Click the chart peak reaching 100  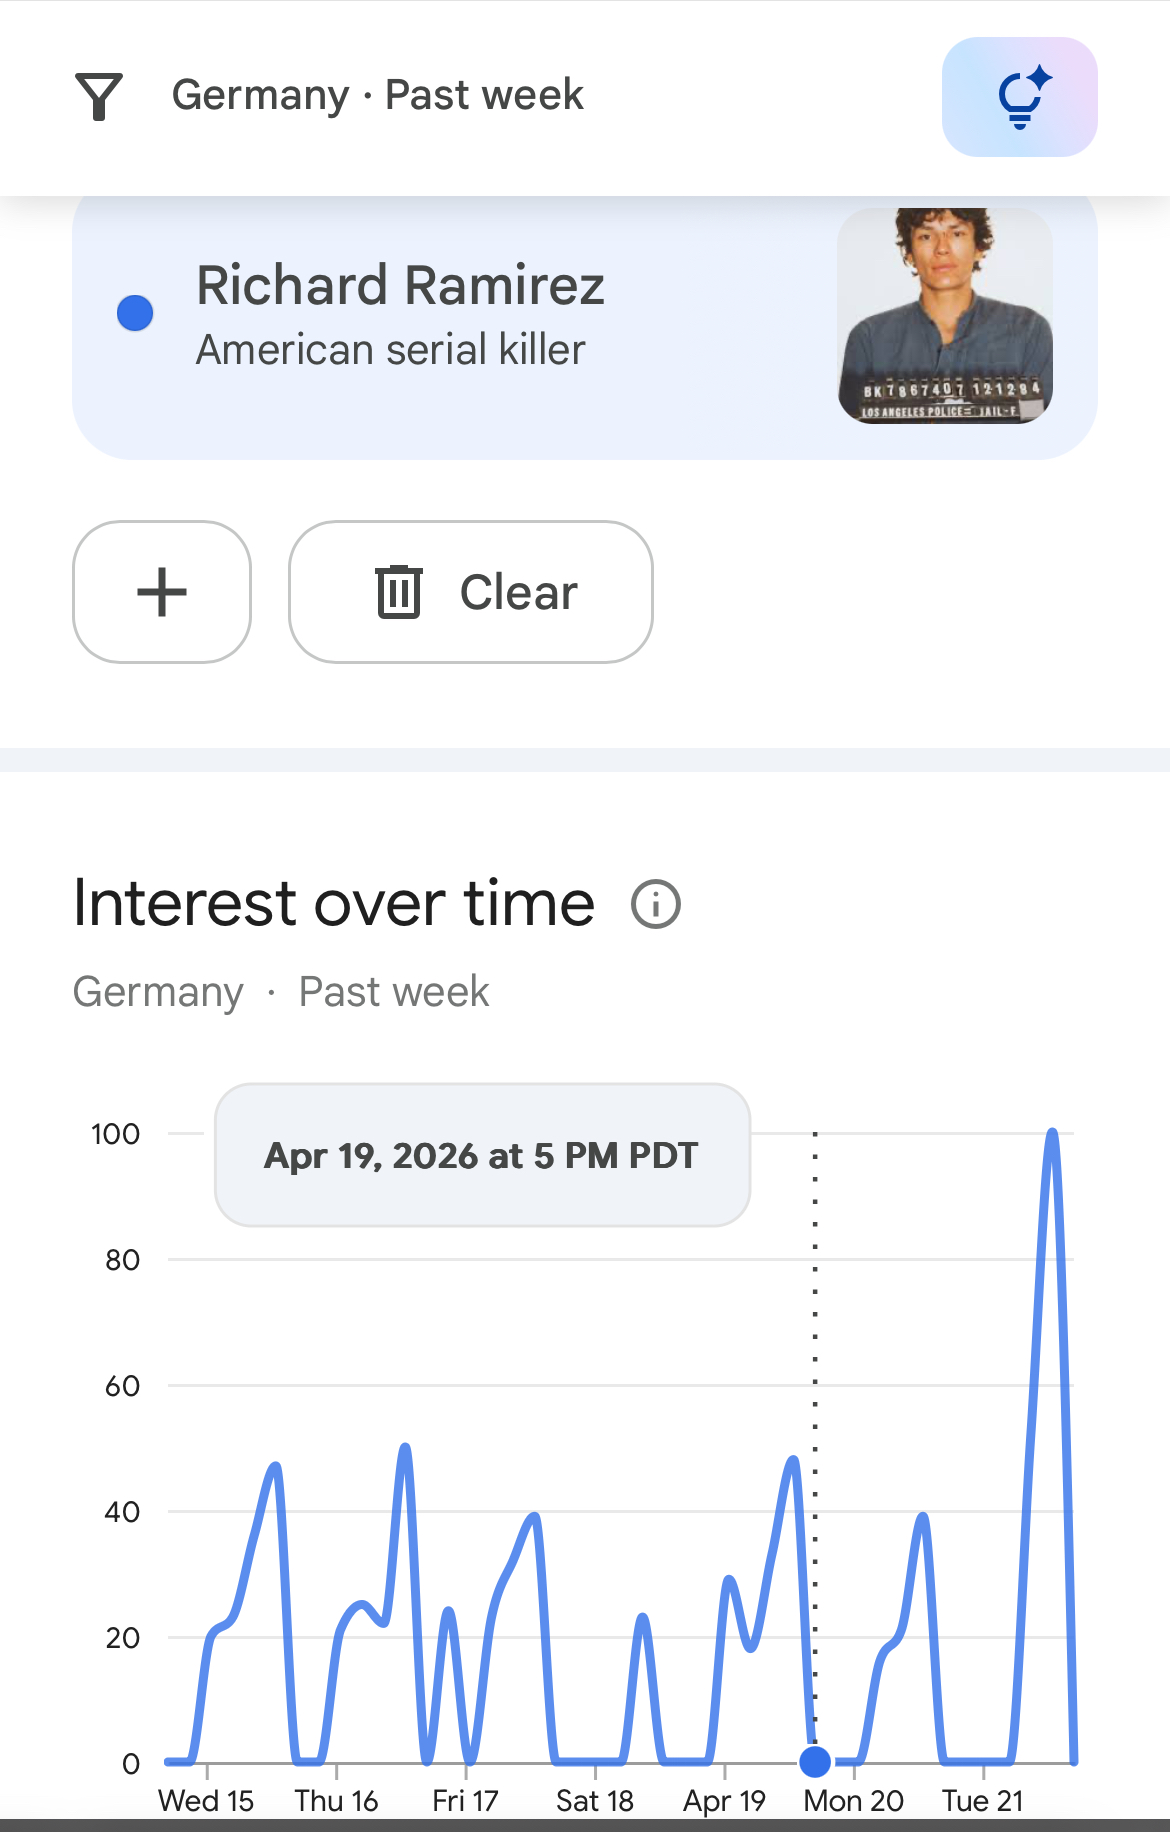pos(1052,1133)
